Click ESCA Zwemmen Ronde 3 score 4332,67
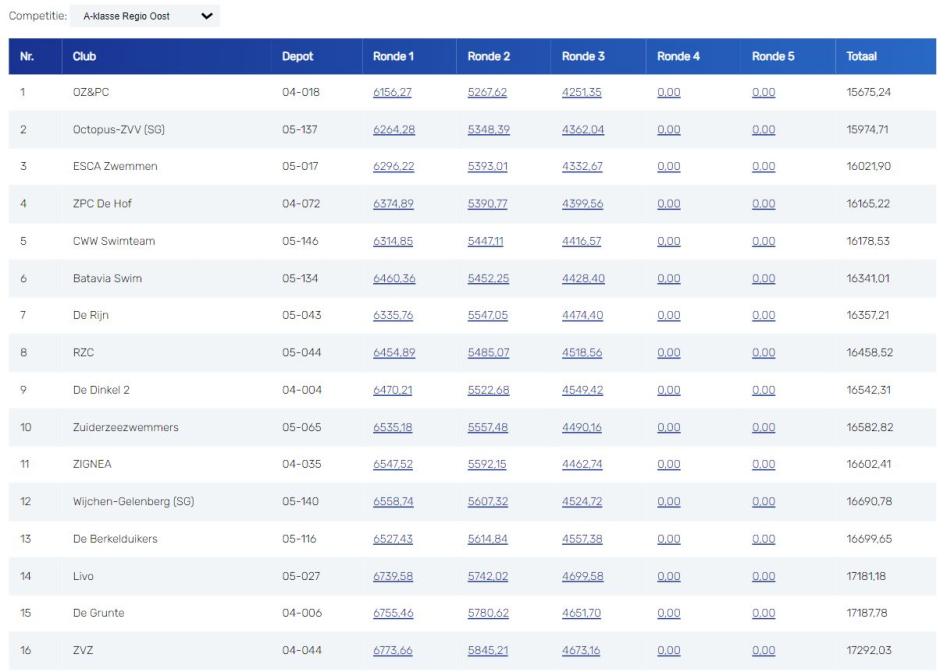 point(582,166)
